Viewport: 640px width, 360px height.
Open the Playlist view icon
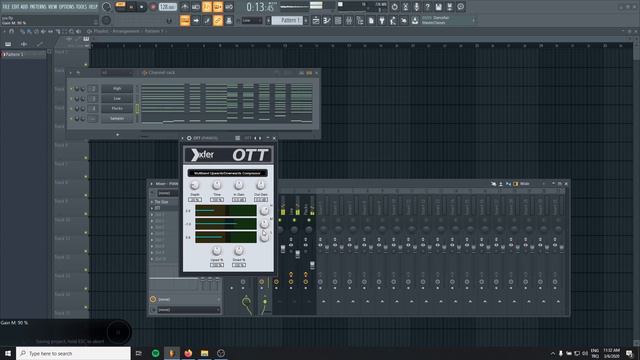click(316, 20)
